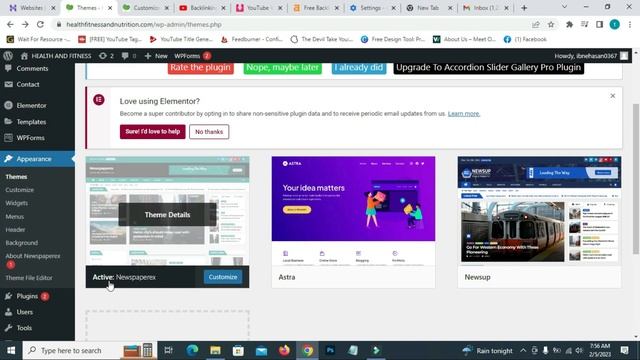Click Rate the plugin button
This screenshot has height=360, width=640.
tap(200, 68)
